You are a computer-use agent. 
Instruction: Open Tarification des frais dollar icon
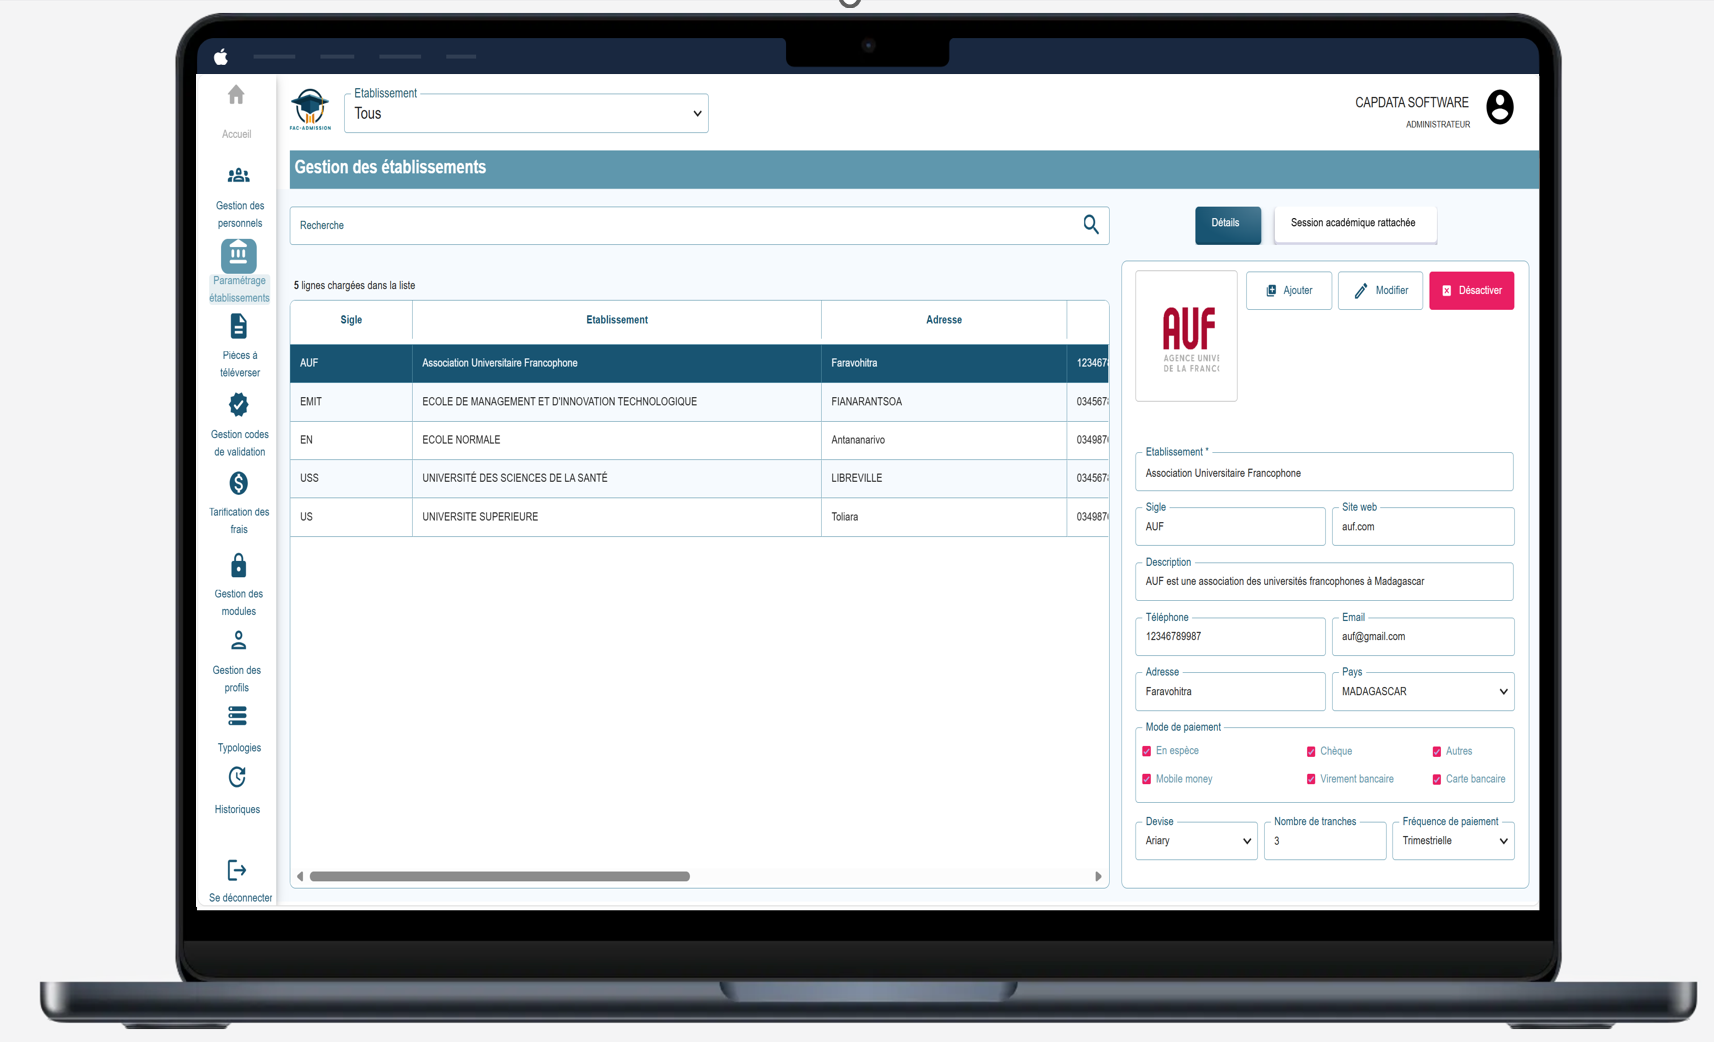(x=238, y=484)
